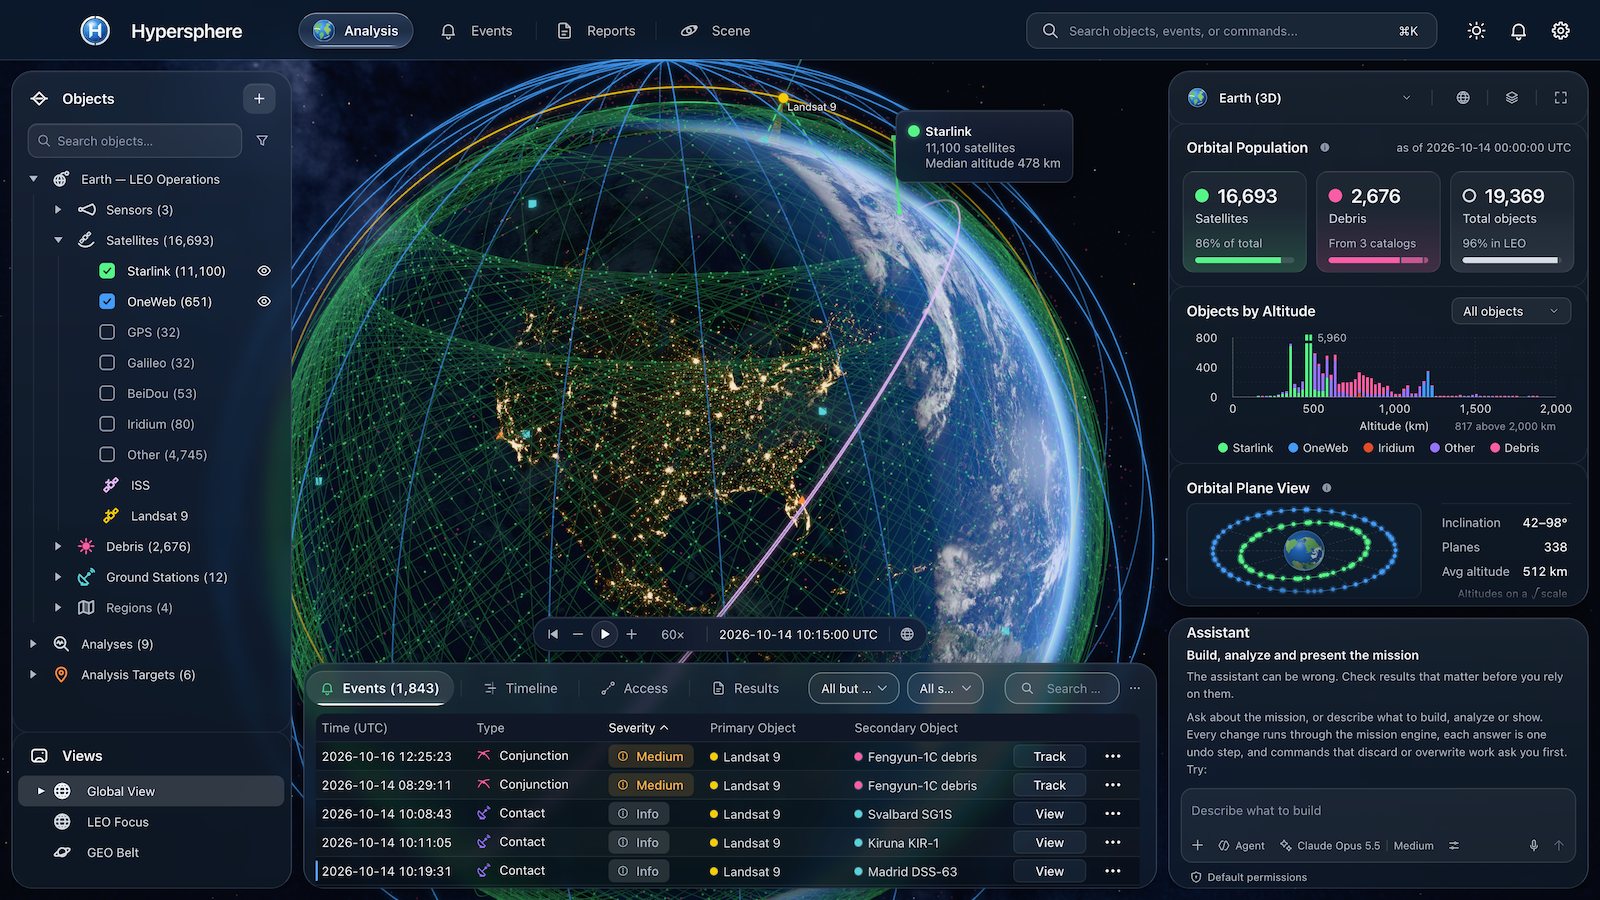Image resolution: width=1600 pixels, height=900 pixels.
Task: Play the simulation
Action: (605, 634)
